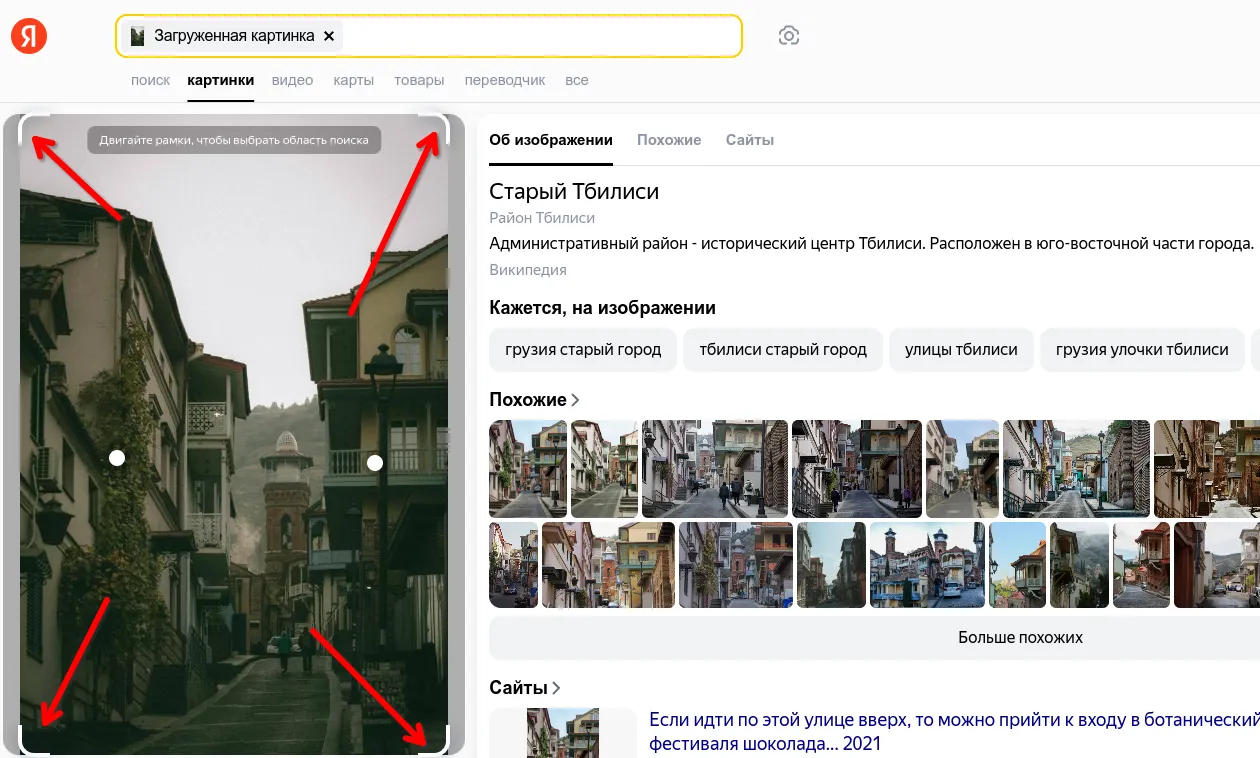Open first similar image thumbnail
Image resolution: width=1260 pixels, height=758 pixels.
click(528, 468)
